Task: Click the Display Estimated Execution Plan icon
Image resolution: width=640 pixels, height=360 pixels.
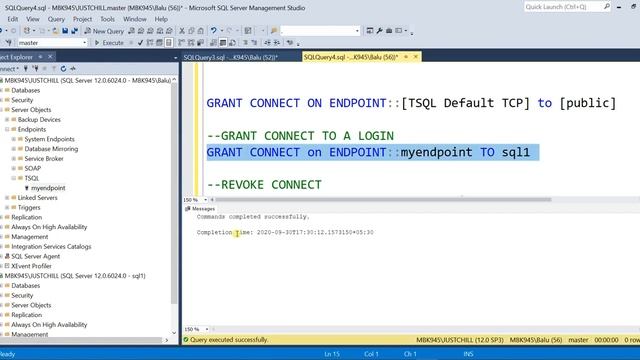Action: click(149, 42)
